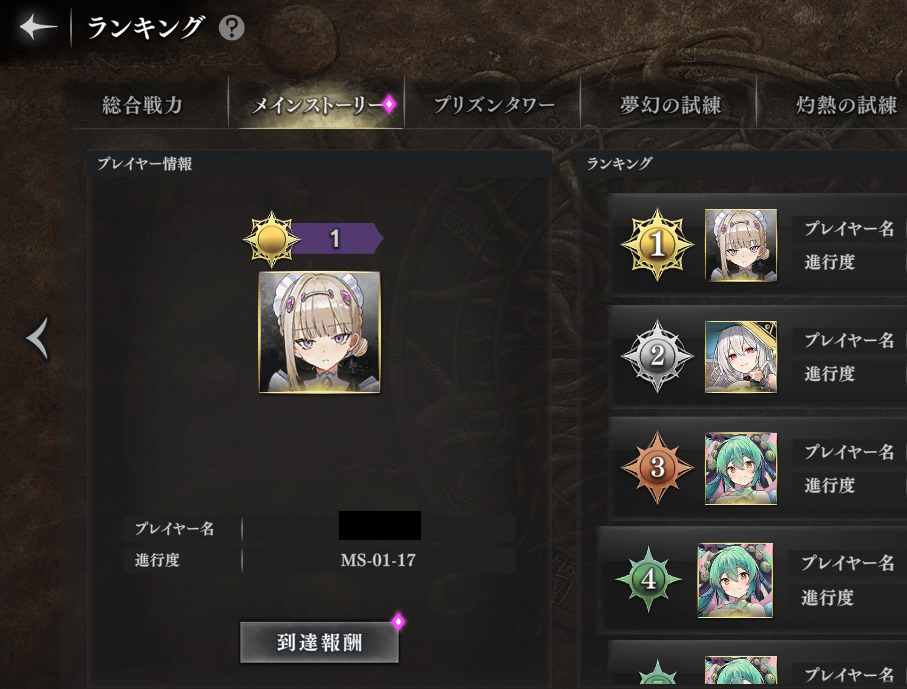
Task: Switch to the 夢幻の試練 tab
Action: click(x=670, y=105)
